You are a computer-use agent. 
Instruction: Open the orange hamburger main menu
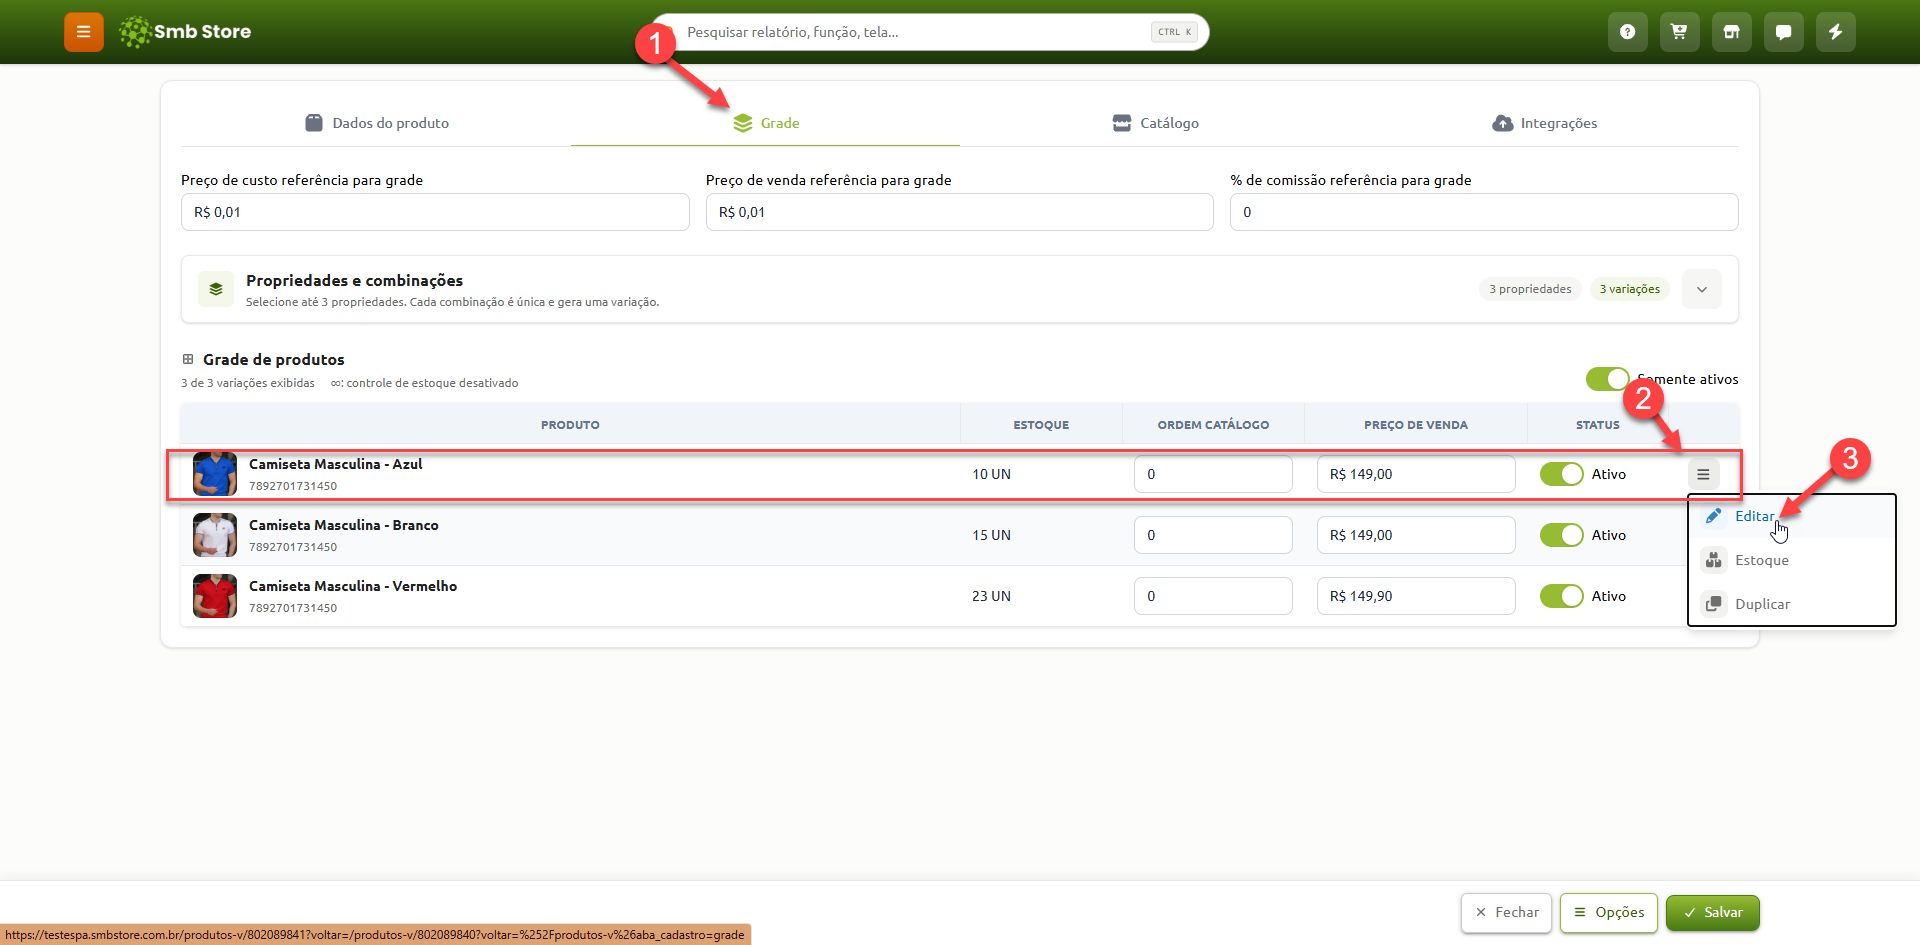84,32
